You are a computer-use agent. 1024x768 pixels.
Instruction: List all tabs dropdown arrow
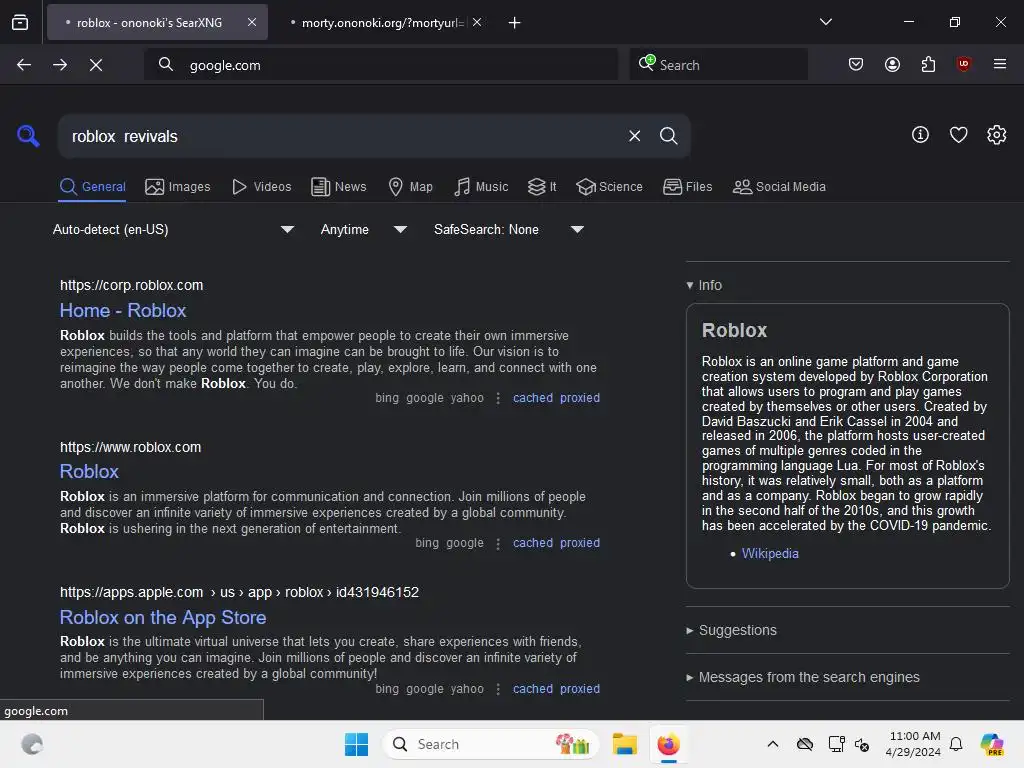[825, 22]
